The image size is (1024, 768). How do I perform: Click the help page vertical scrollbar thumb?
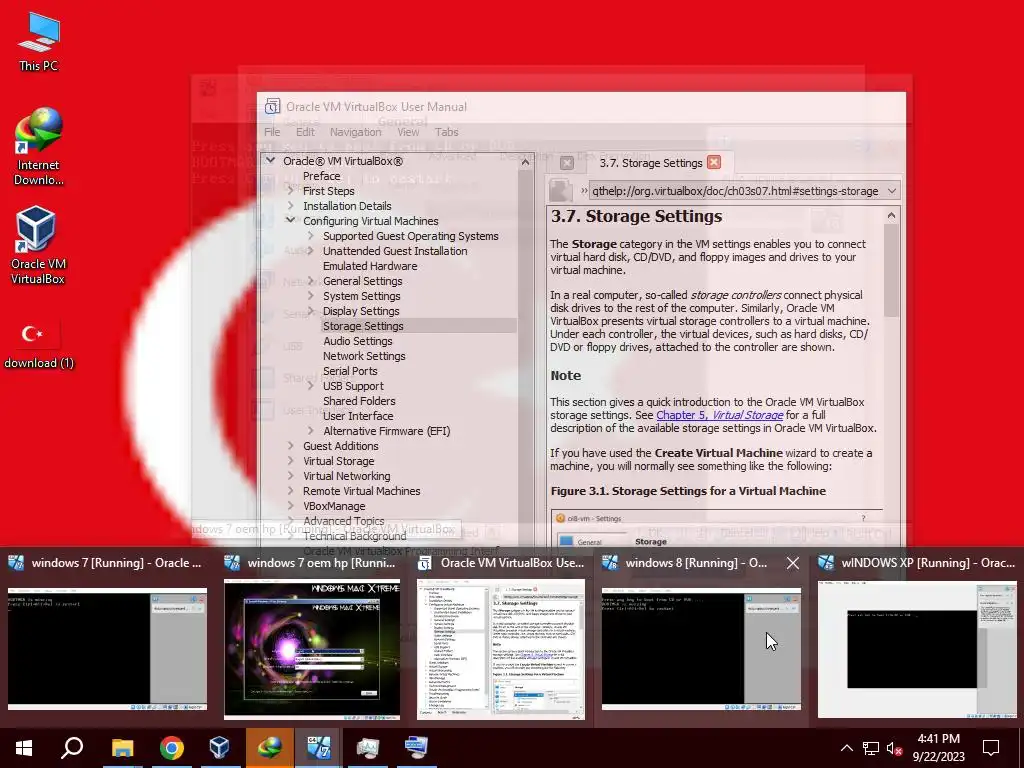click(891, 270)
